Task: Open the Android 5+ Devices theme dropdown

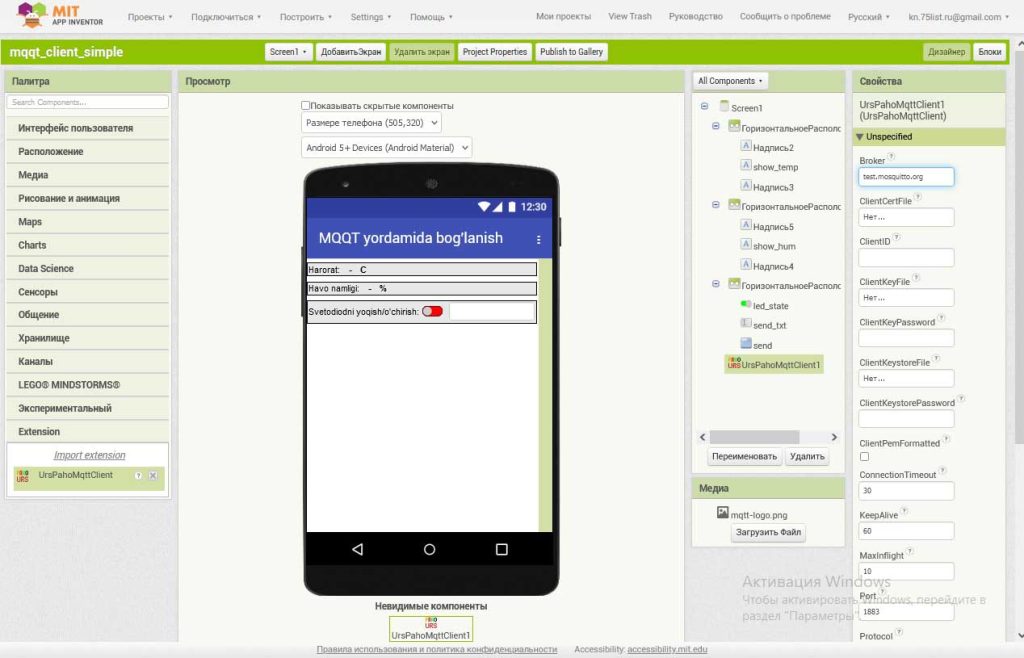Action: click(386, 148)
